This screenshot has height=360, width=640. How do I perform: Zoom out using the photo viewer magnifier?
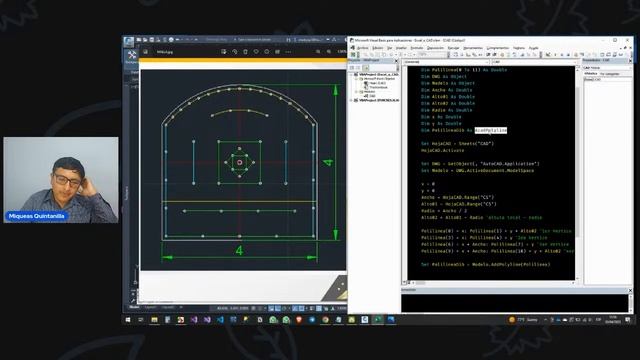[x=318, y=52]
